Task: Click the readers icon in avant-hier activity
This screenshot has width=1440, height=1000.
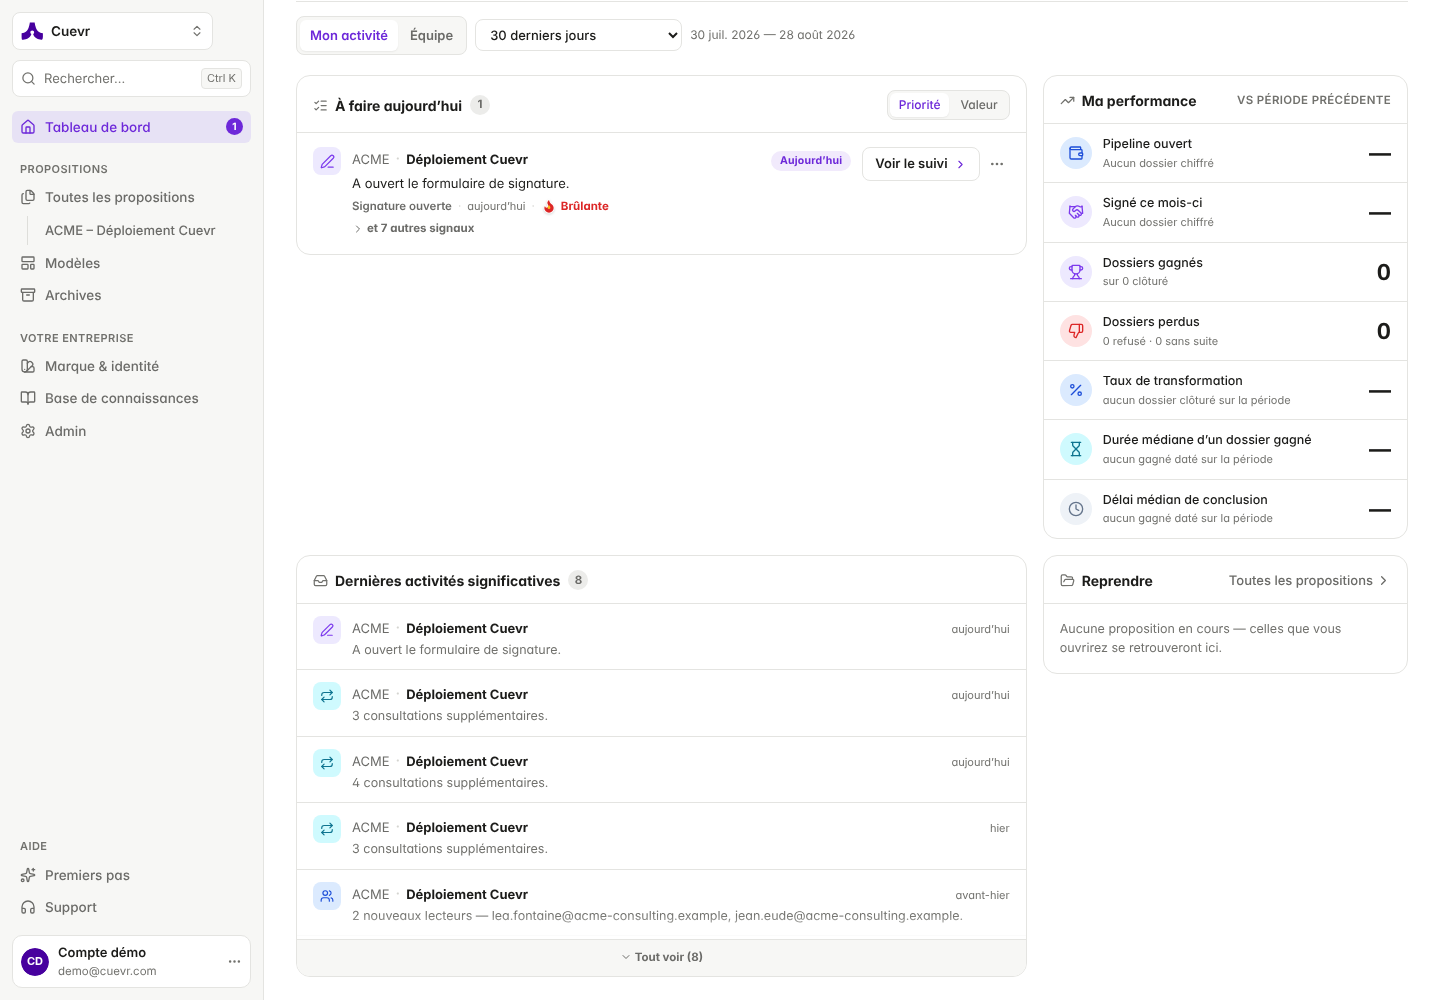Action: tap(327, 896)
